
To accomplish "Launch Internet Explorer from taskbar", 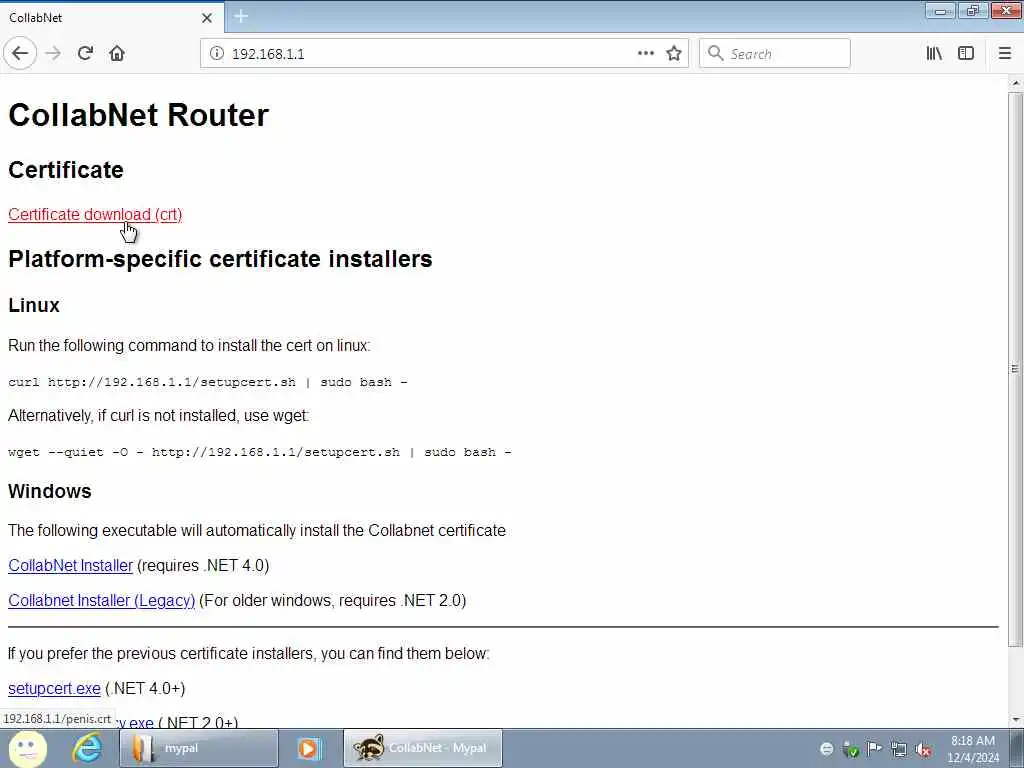I will [88, 748].
